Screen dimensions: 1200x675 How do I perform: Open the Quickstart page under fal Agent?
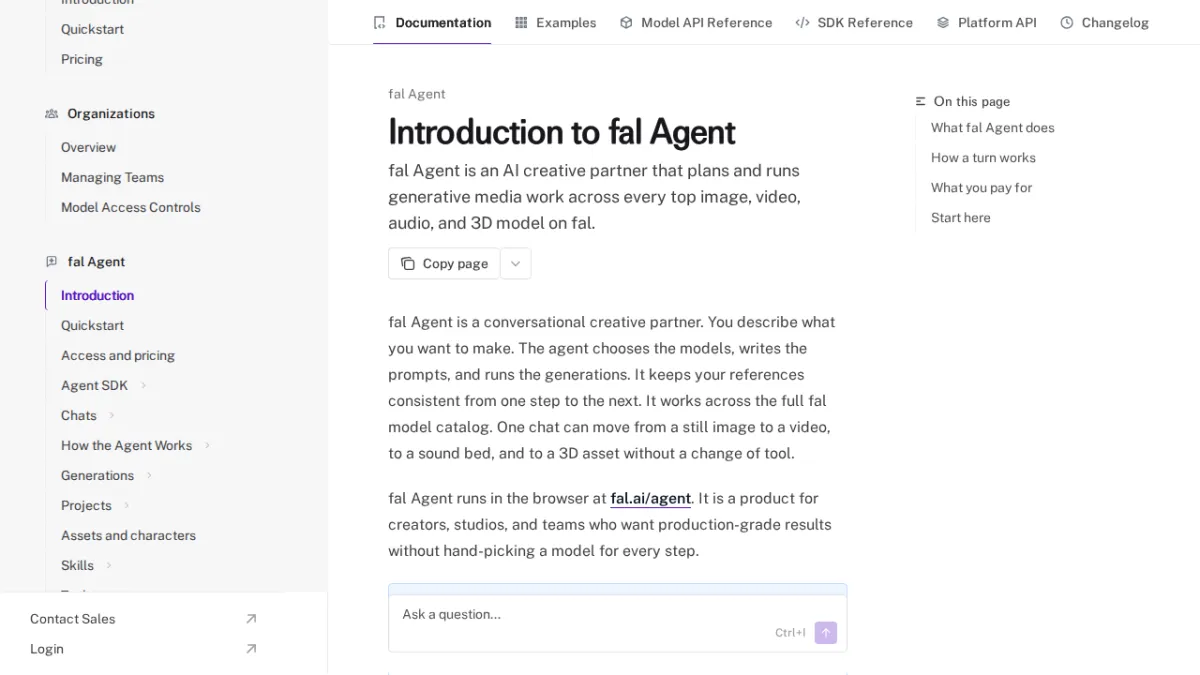point(92,326)
